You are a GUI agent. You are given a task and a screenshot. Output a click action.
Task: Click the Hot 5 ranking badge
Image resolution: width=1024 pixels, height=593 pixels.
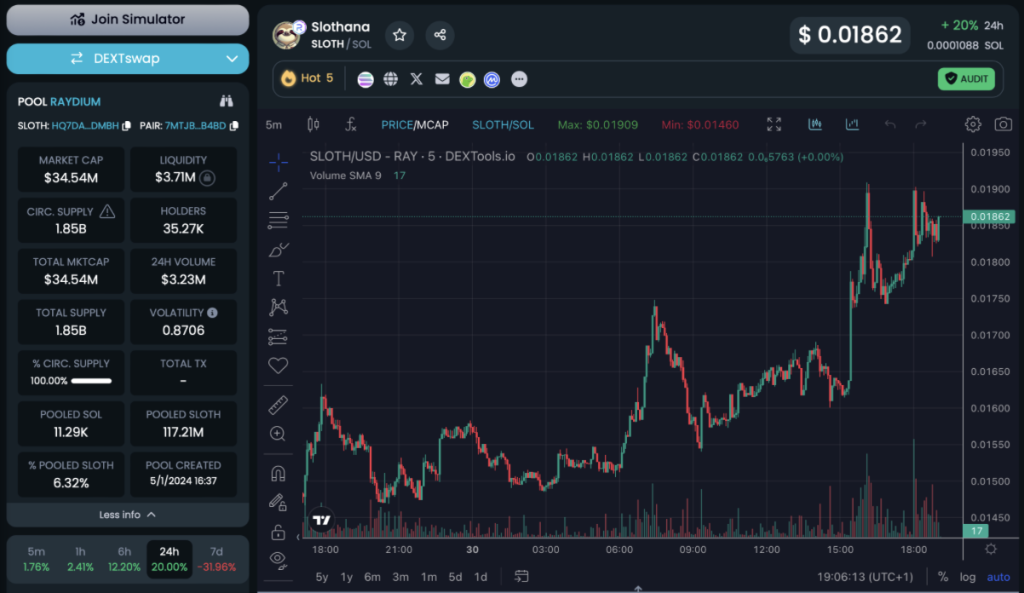click(x=308, y=78)
